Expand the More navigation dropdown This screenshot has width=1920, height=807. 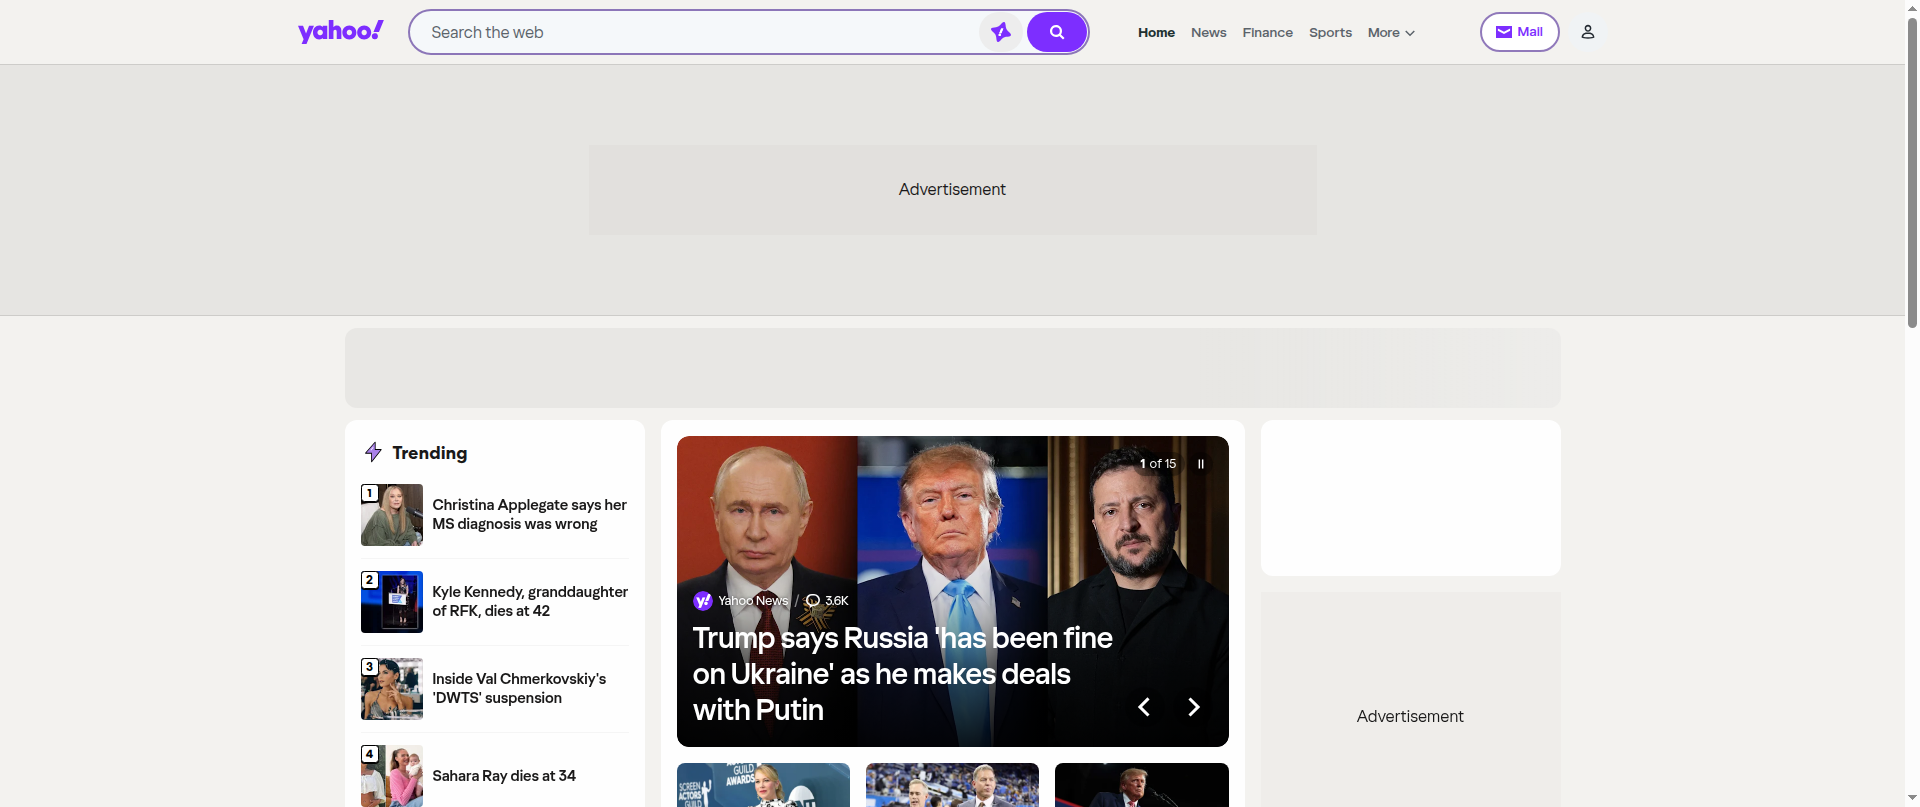(1391, 33)
